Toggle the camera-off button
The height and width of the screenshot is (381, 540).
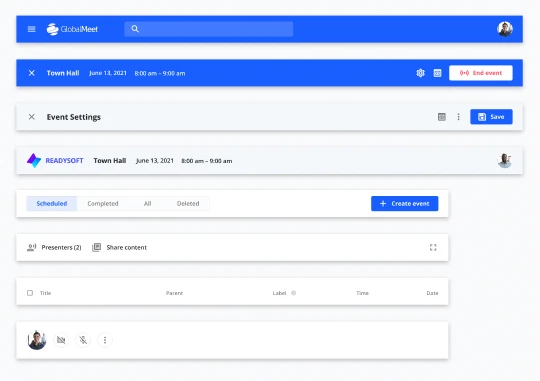click(61, 340)
